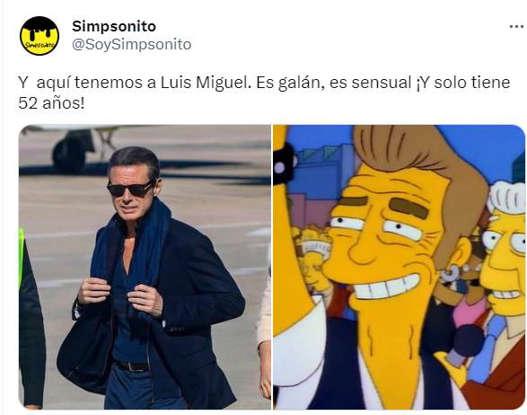527x415 pixels.
Task: Open the @SoySimpsonito handle link
Action: (x=131, y=44)
